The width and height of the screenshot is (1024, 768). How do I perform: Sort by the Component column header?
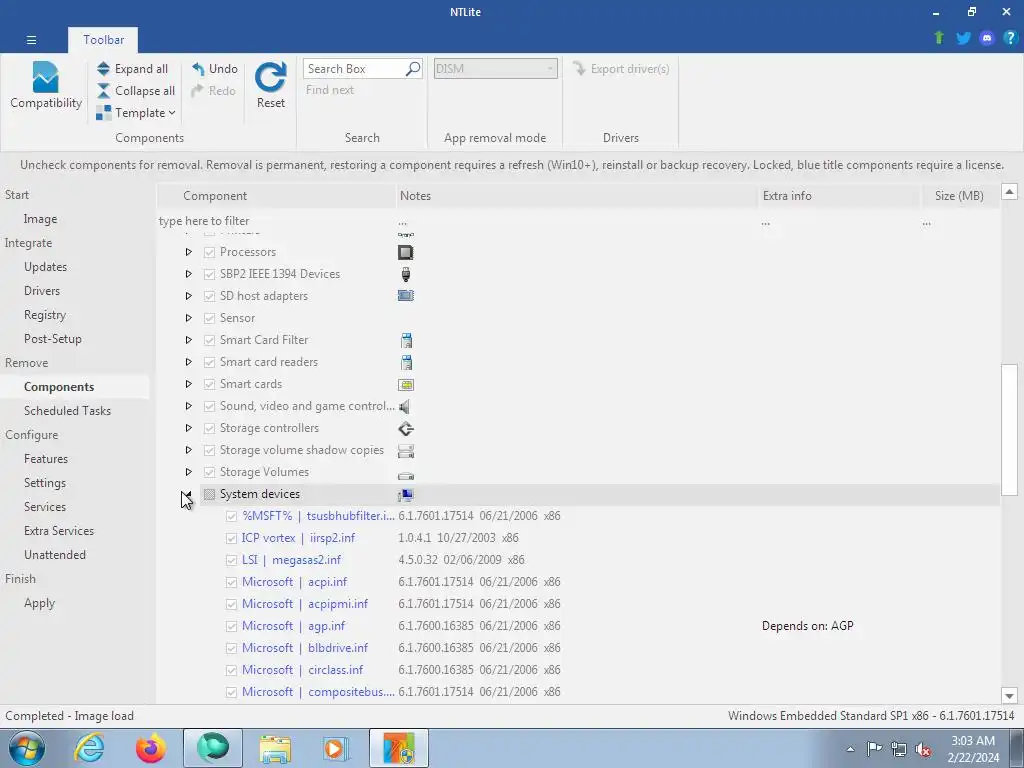pyautogui.click(x=277, y=196)
